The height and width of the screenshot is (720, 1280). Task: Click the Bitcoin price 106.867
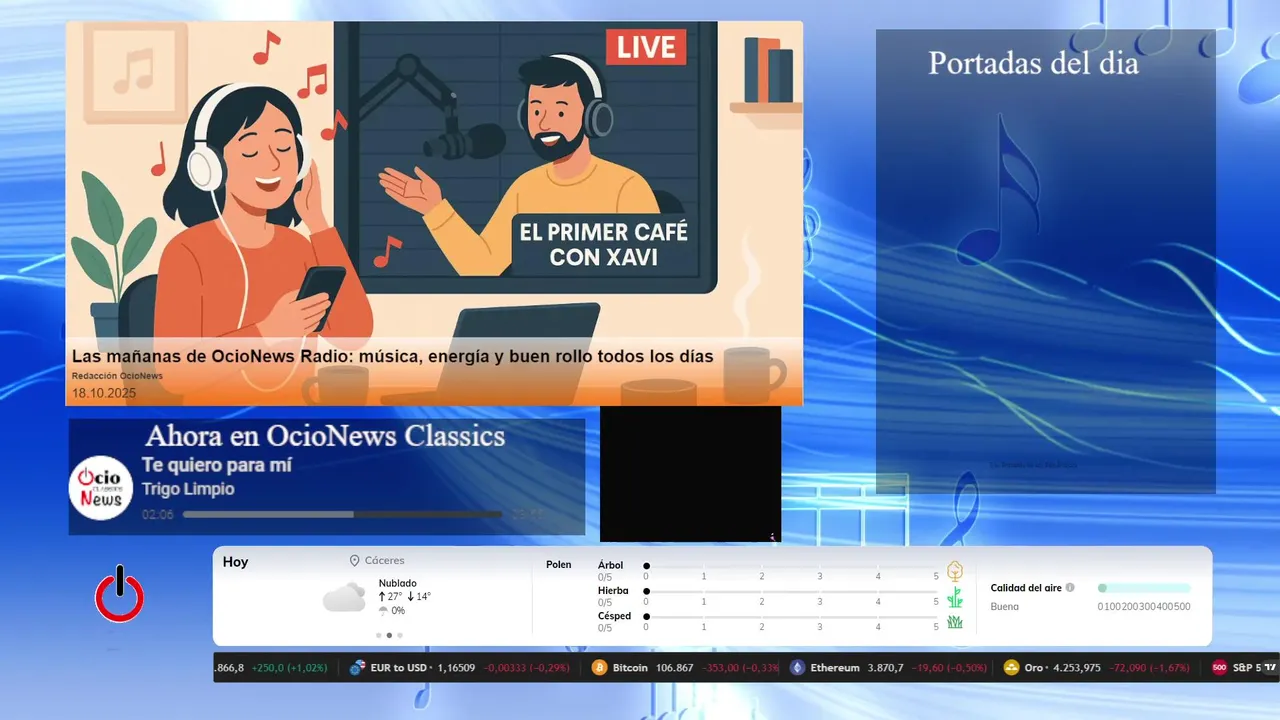coord(675,668)
